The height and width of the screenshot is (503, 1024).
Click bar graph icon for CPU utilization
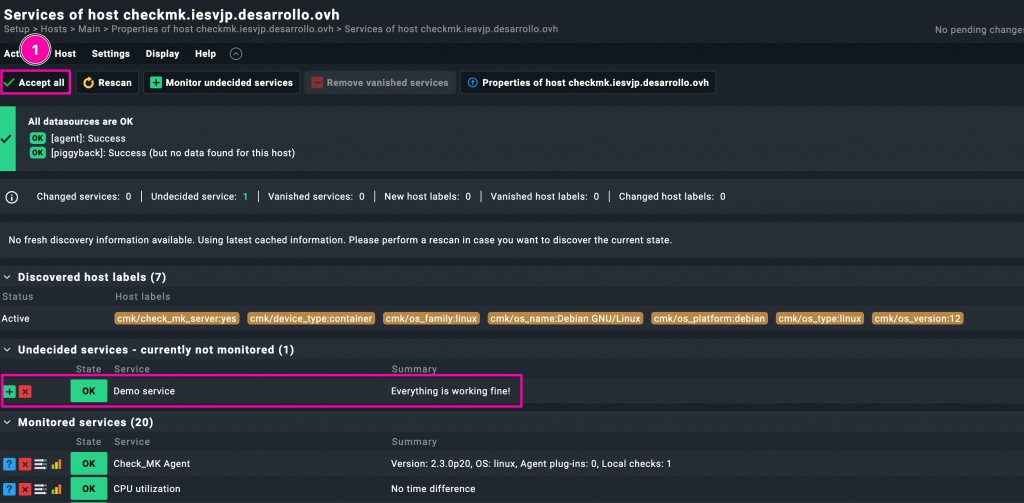pyautogui.click(x=56, y=489)
